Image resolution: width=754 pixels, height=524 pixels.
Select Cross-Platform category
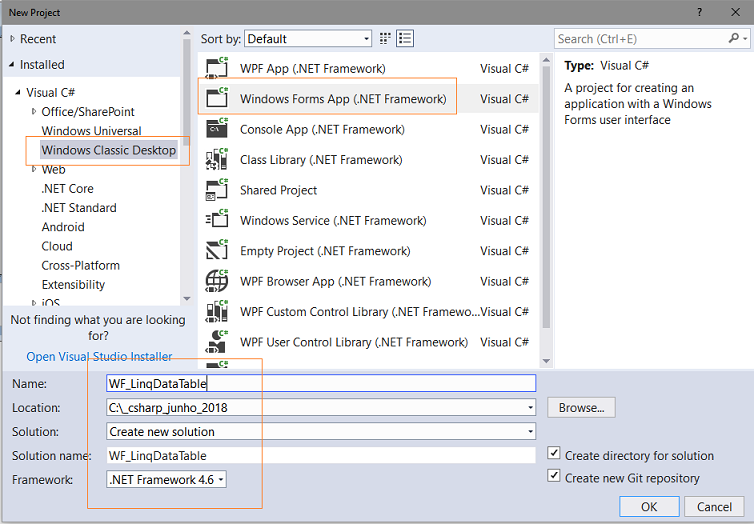pos(80,265)
